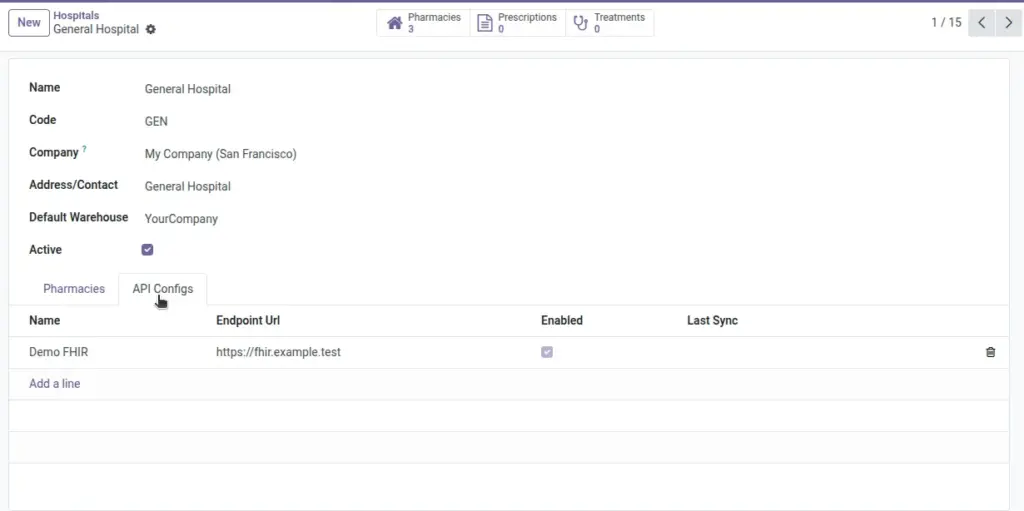Click the Pharmacies home icon stat button
1024x511 pixels.
pos(394,24)
